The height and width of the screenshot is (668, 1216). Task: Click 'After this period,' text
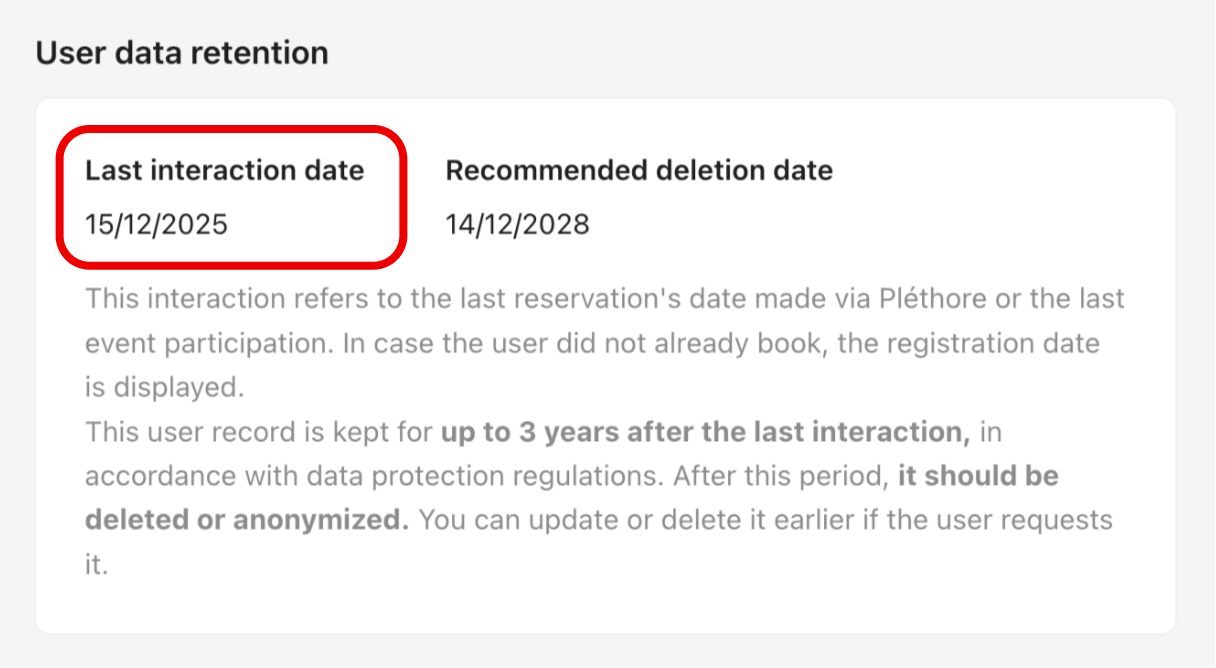tap(779, 476)
